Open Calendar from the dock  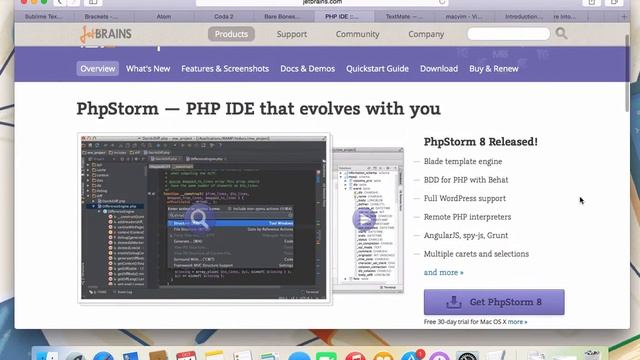(186, 355)
